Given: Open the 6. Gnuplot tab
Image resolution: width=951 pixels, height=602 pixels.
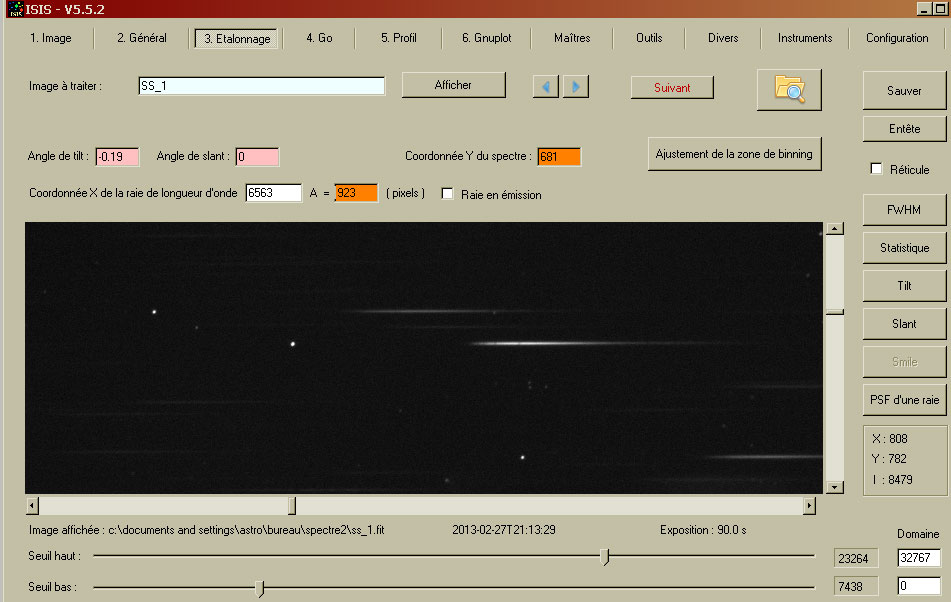Looking at the screenshot, I should pyautogui.click(x=486, y=38).
